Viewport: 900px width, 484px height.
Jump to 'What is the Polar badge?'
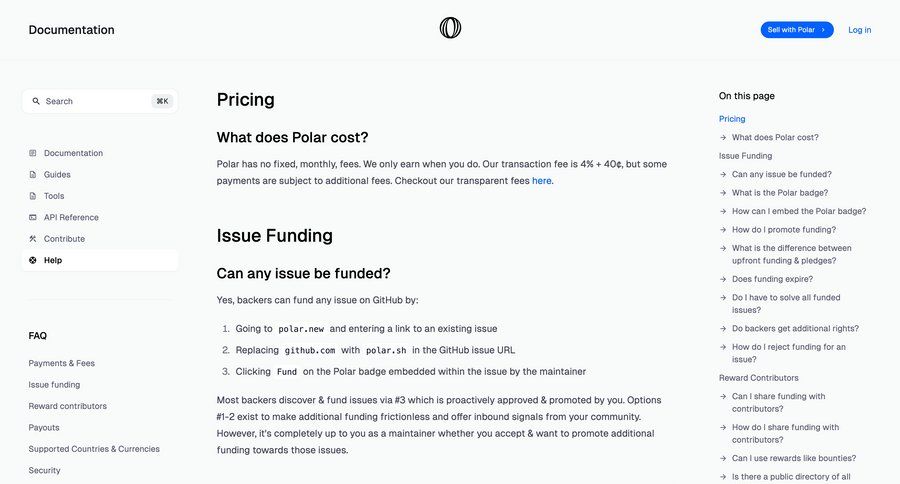click(780, 193)
